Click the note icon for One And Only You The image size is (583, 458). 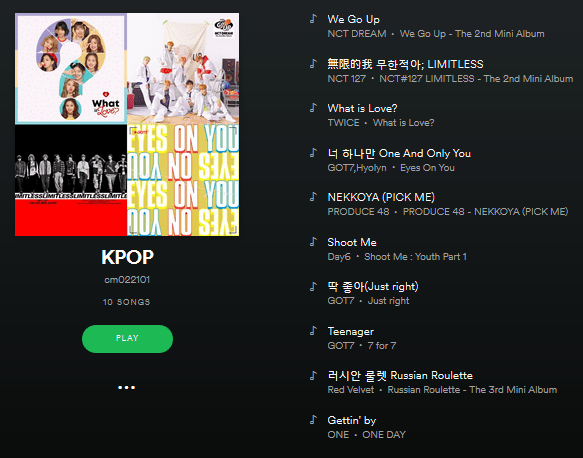pyautogui.click(x=313, y=153)
